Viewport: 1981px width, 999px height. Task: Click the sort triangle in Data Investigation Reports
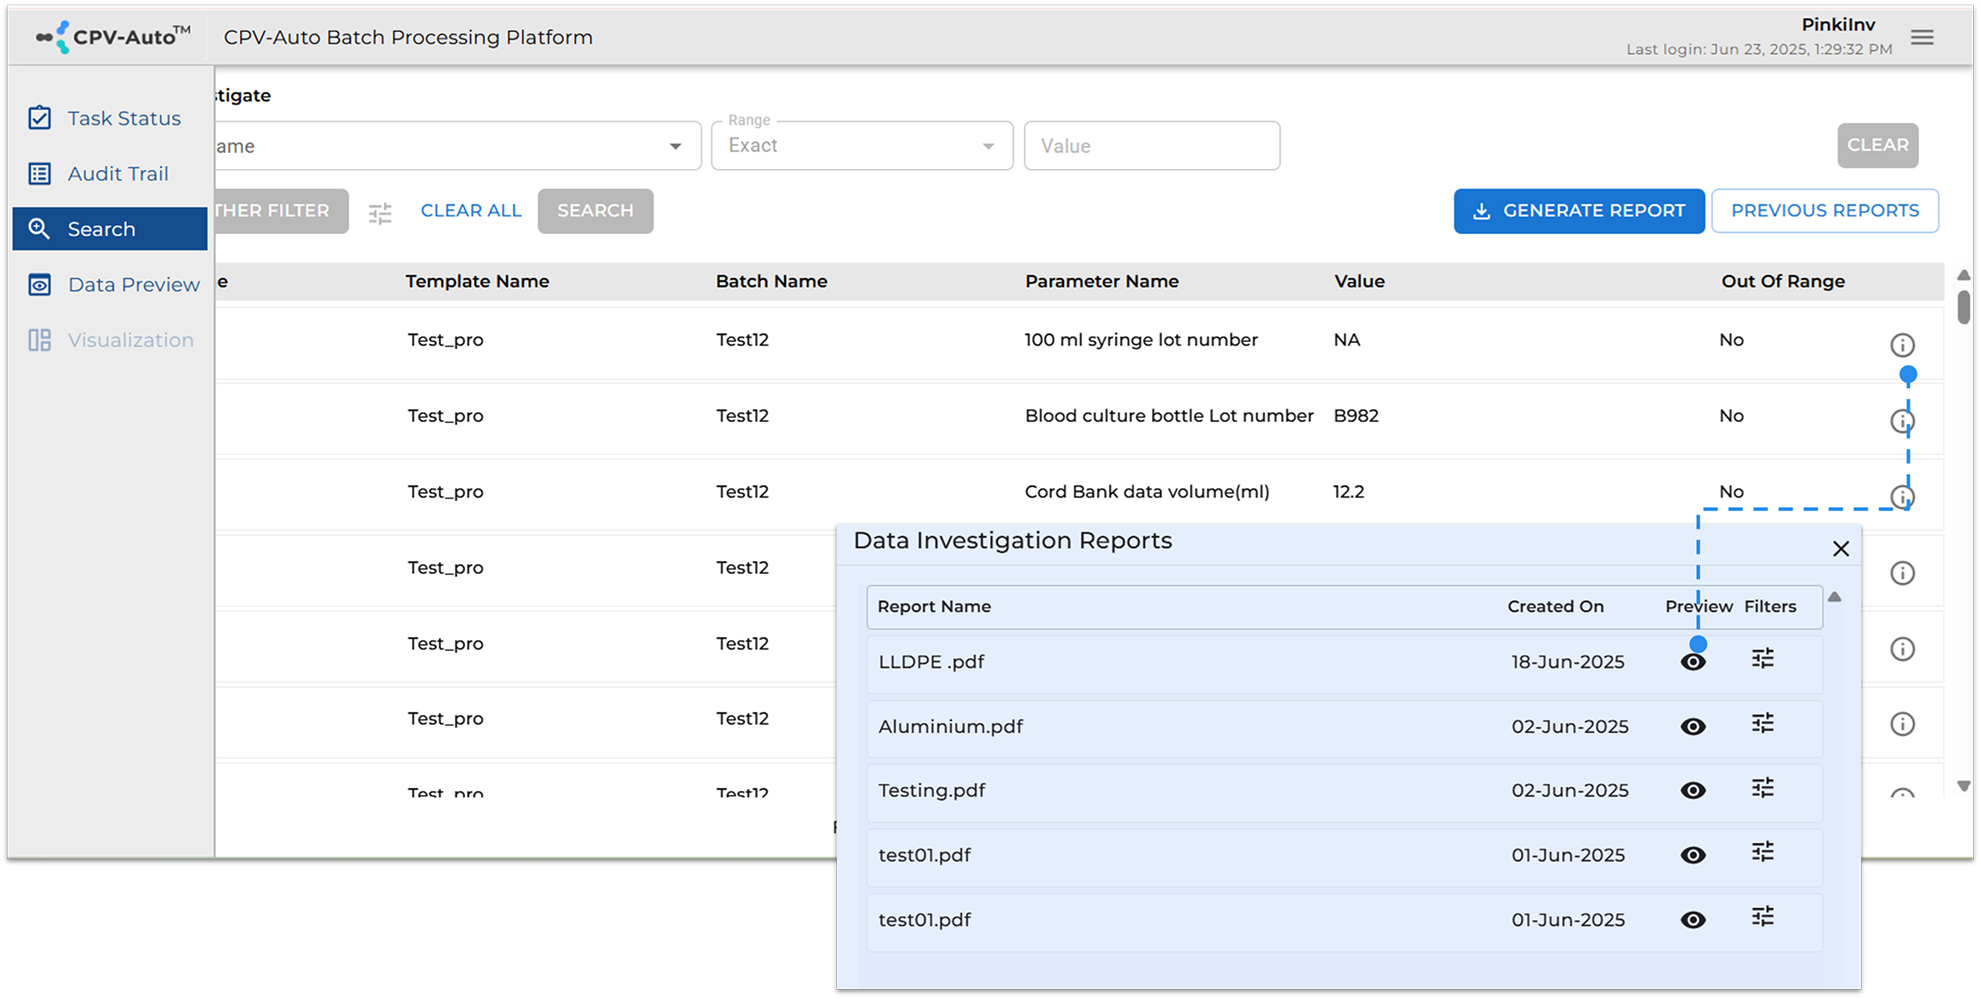(1836, 596)
